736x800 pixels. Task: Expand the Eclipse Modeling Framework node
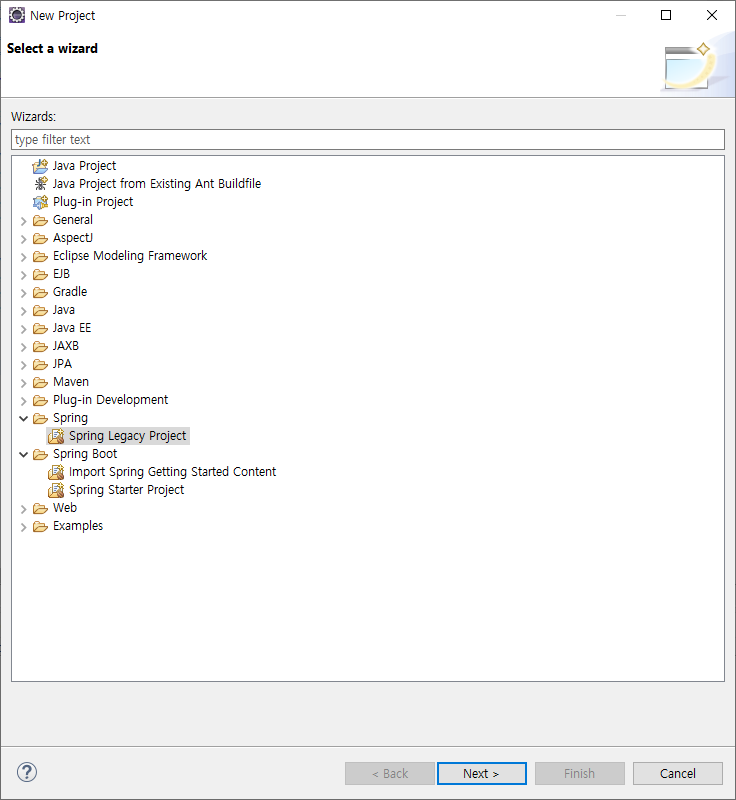tap(23, 257)
